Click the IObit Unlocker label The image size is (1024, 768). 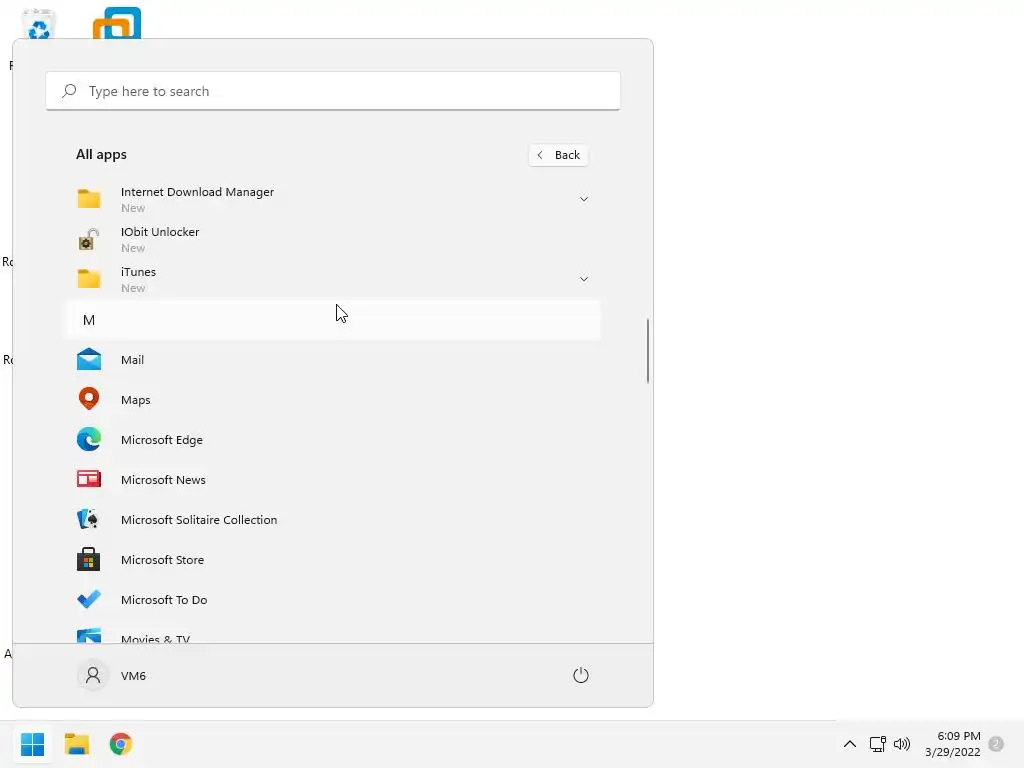160,232
